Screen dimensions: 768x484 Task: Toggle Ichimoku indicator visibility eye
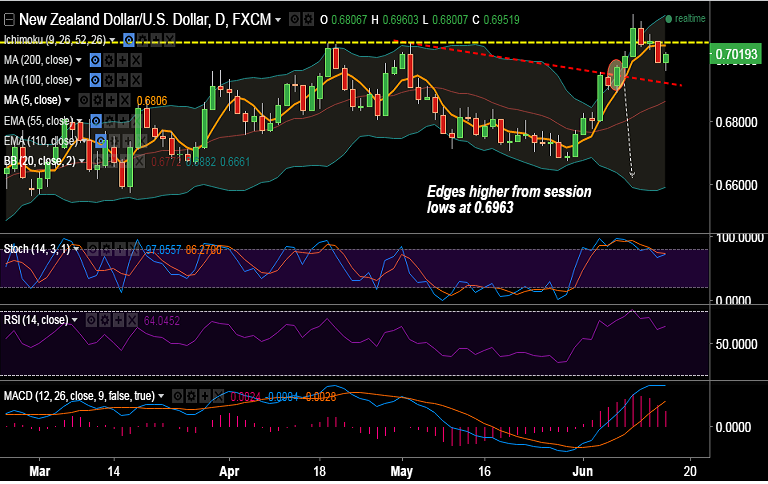click(x=129, y=40)
